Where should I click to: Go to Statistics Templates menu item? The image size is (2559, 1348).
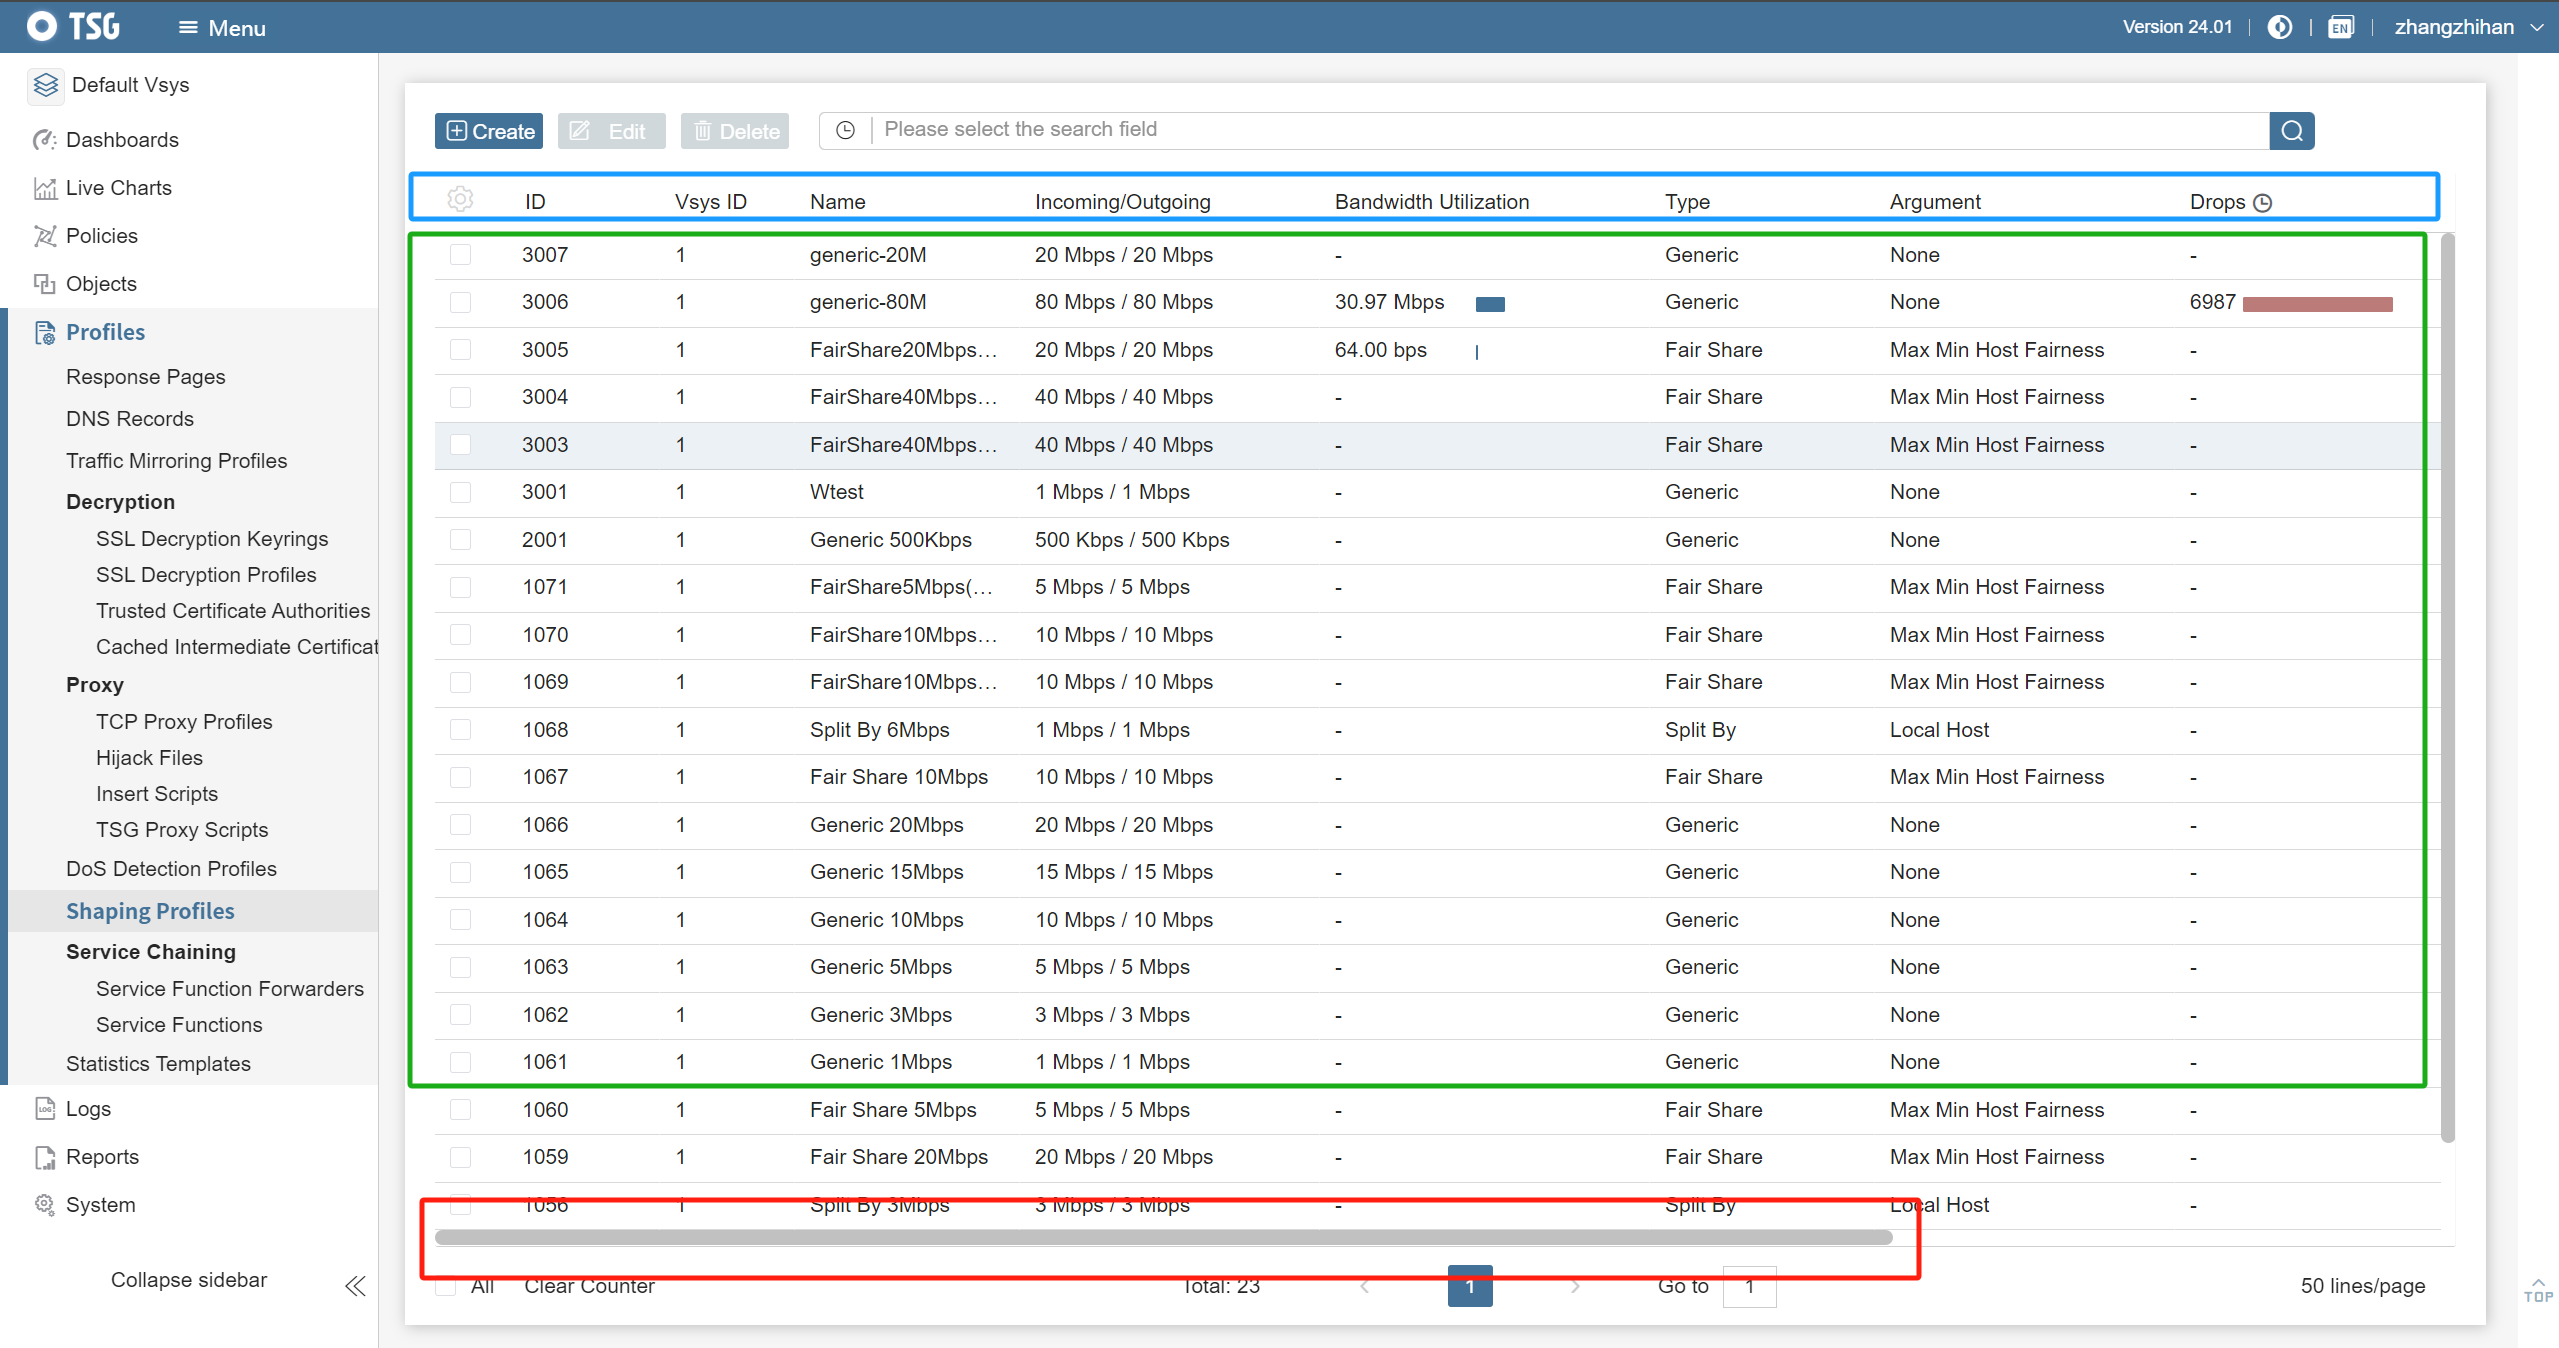coord(158,1064)
